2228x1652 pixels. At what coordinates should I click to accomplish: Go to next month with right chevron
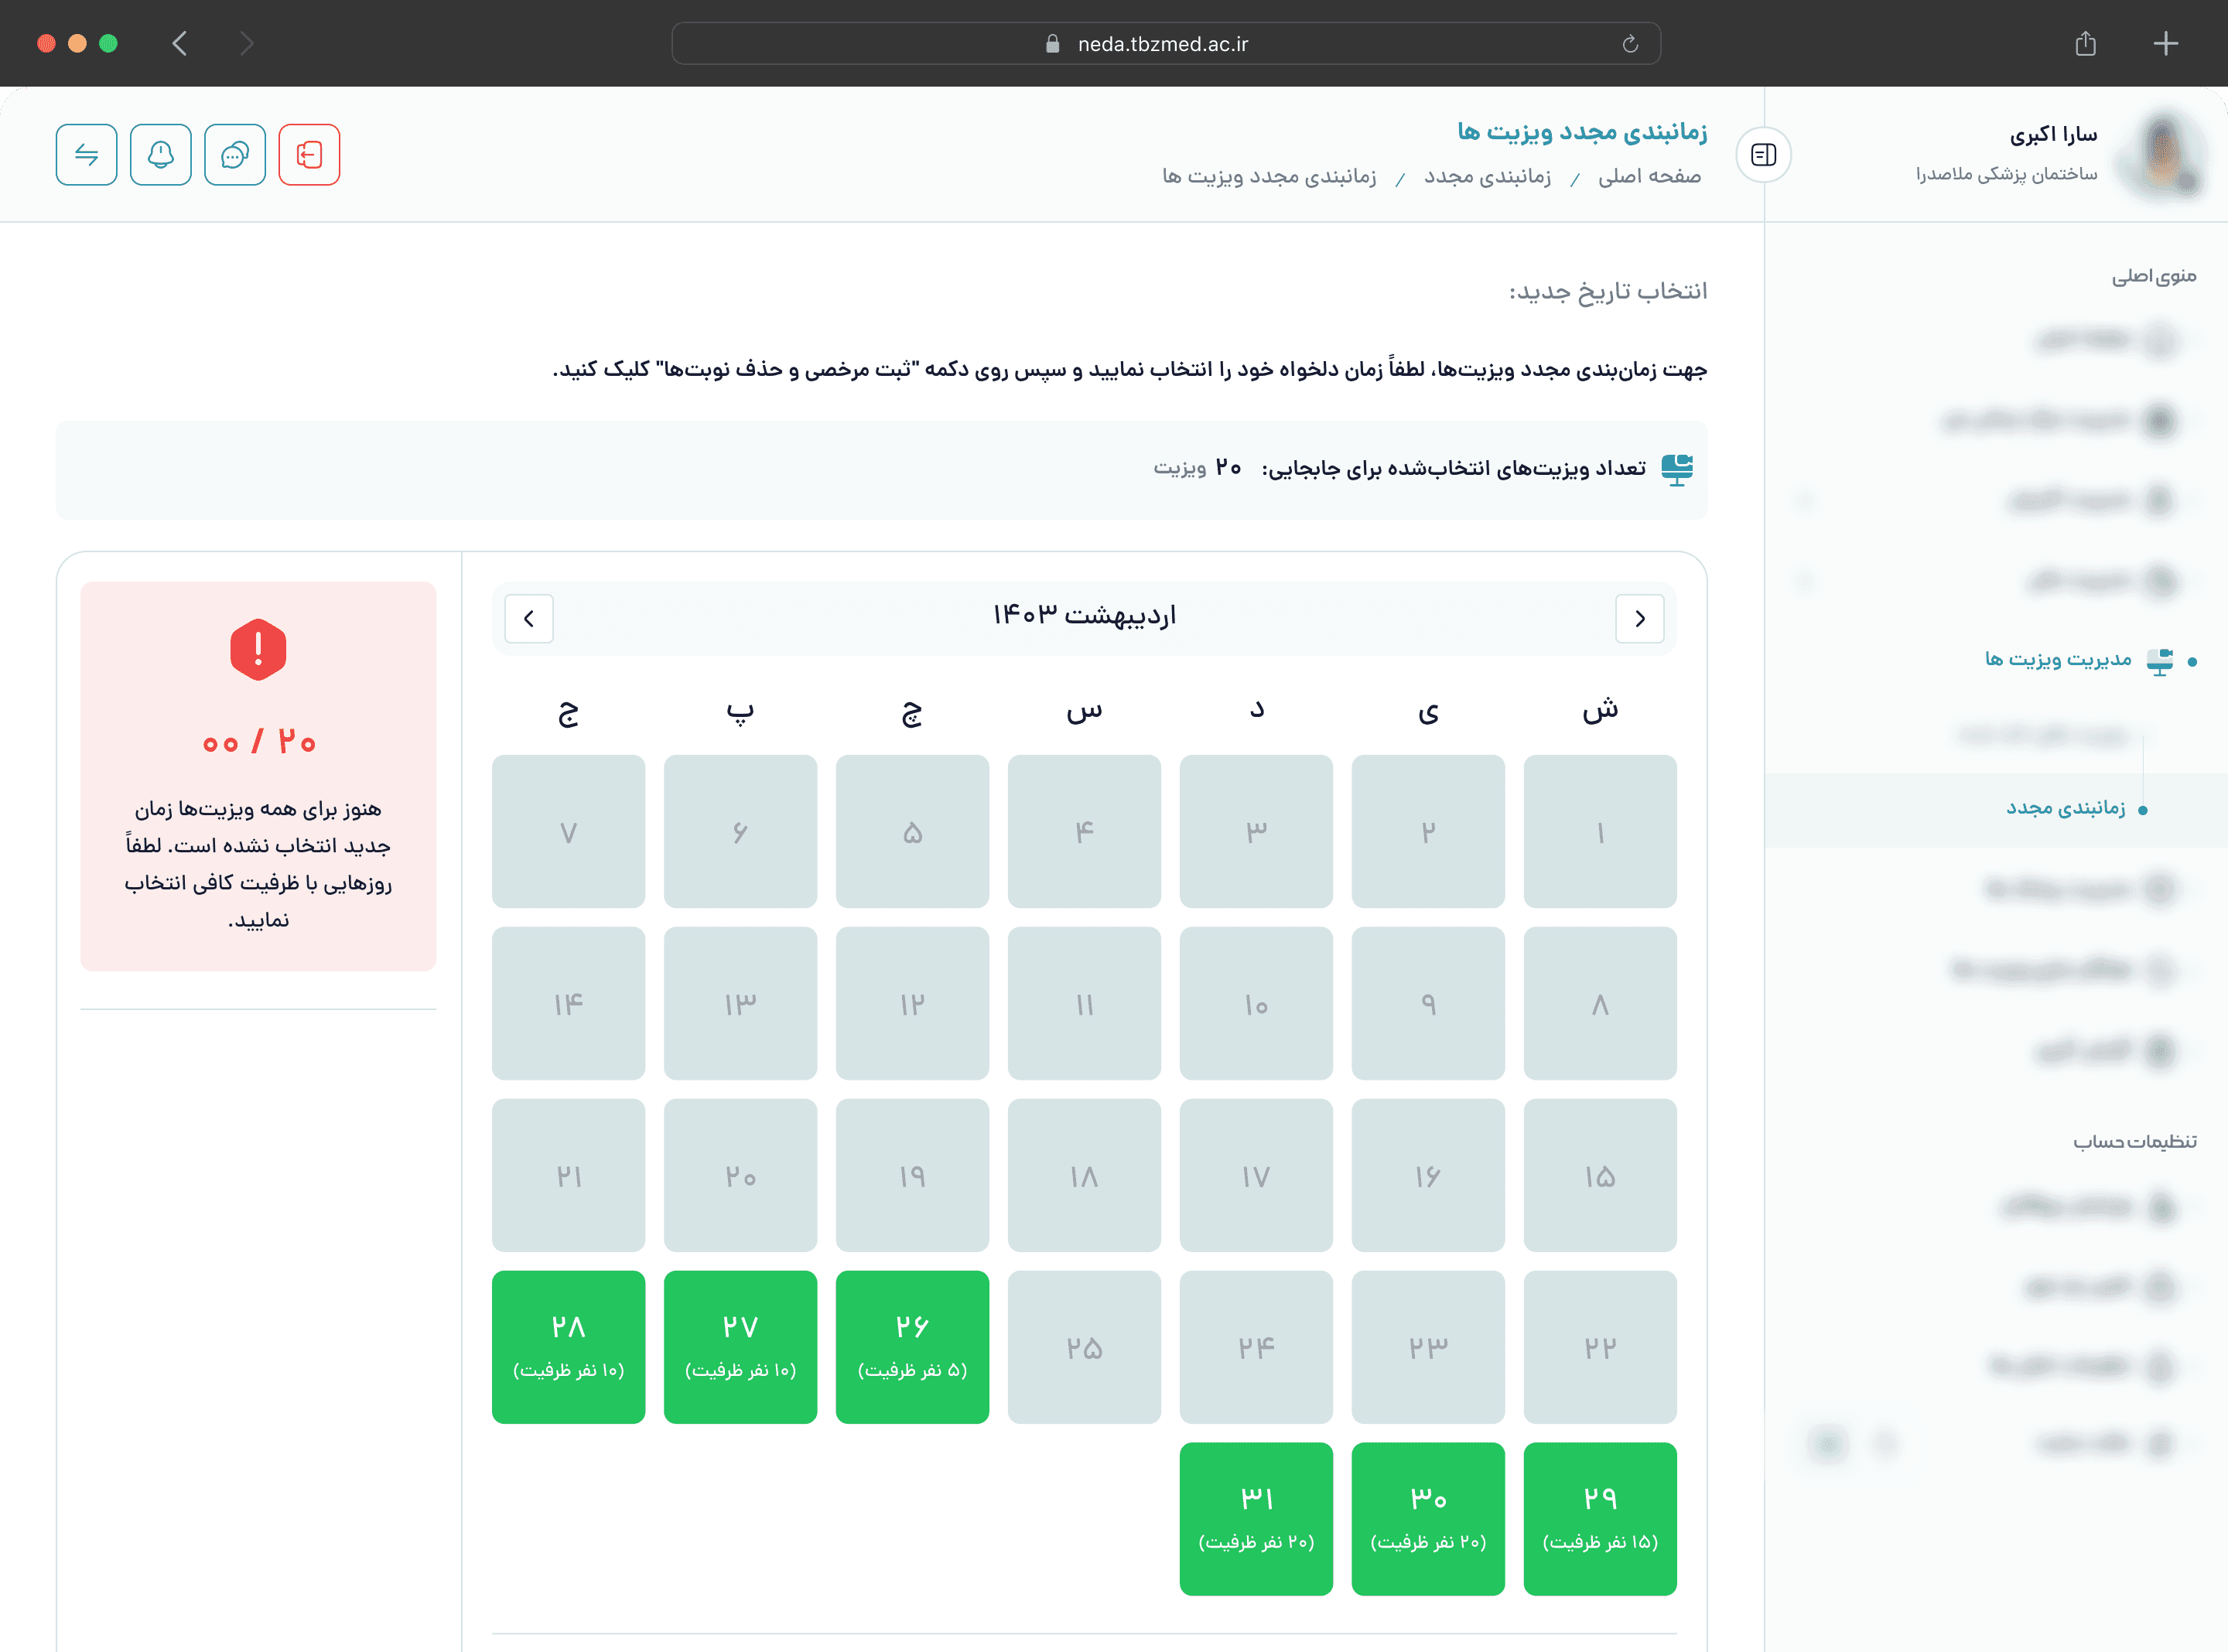click(1640, 618)
